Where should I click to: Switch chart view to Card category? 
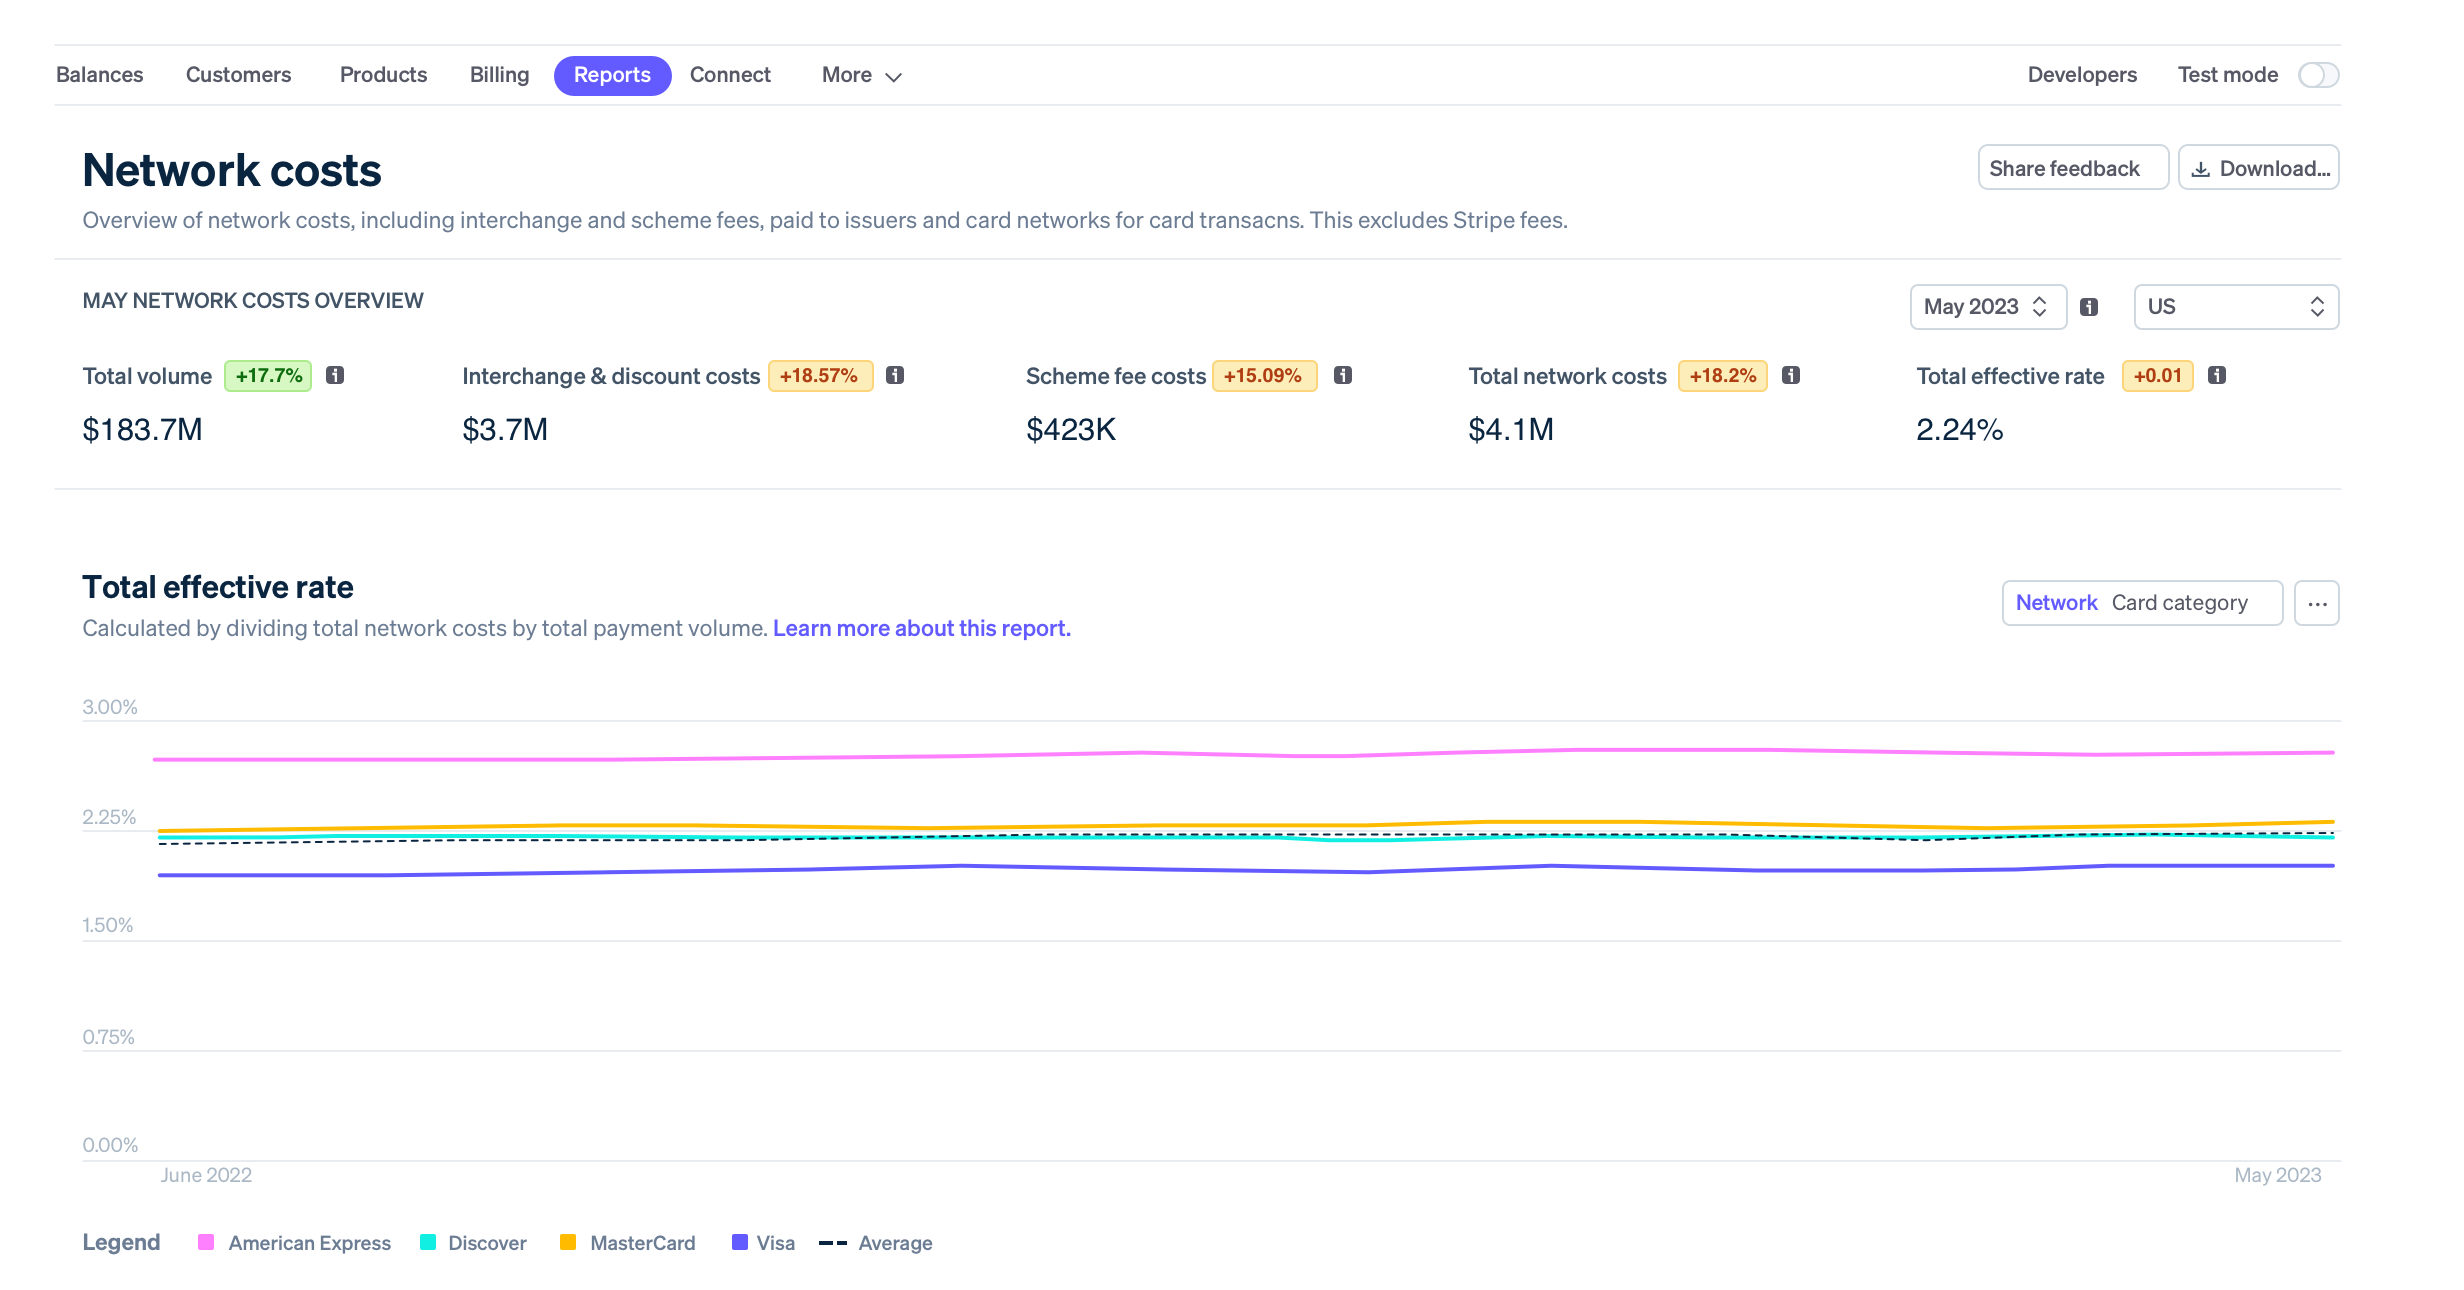pyautogui.click(x=2178, y=602)
